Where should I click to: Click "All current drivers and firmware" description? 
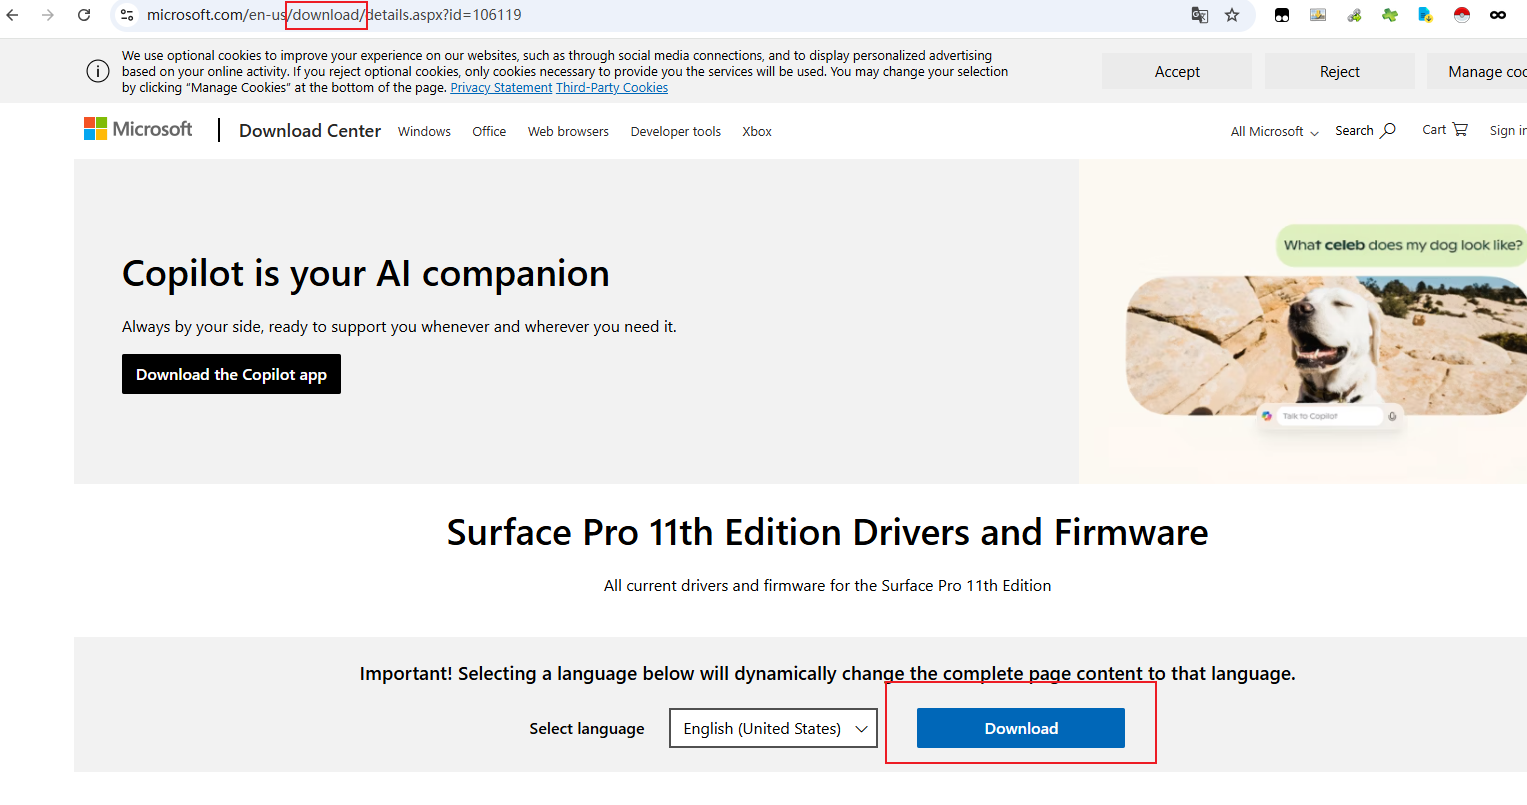[827, 585]
